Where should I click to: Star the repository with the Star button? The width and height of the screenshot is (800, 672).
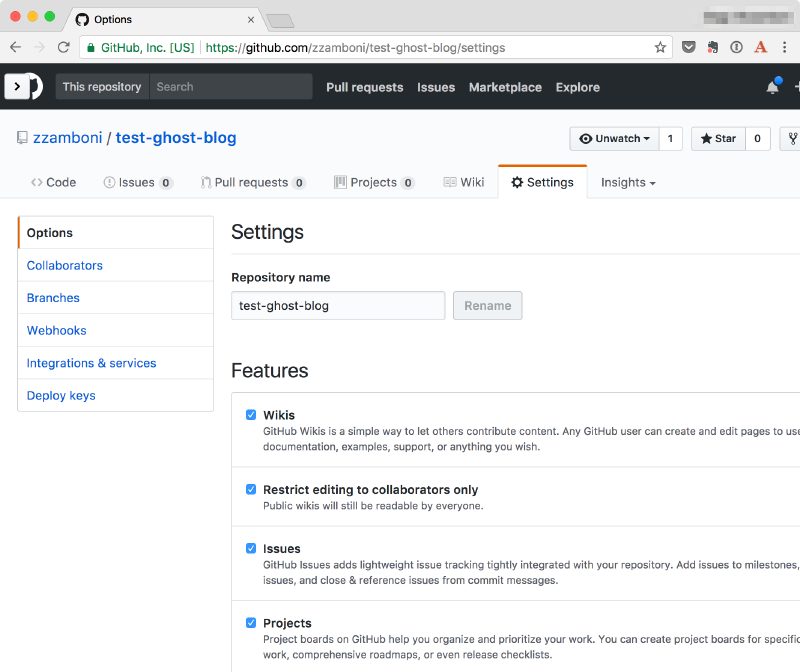point(716,139)
